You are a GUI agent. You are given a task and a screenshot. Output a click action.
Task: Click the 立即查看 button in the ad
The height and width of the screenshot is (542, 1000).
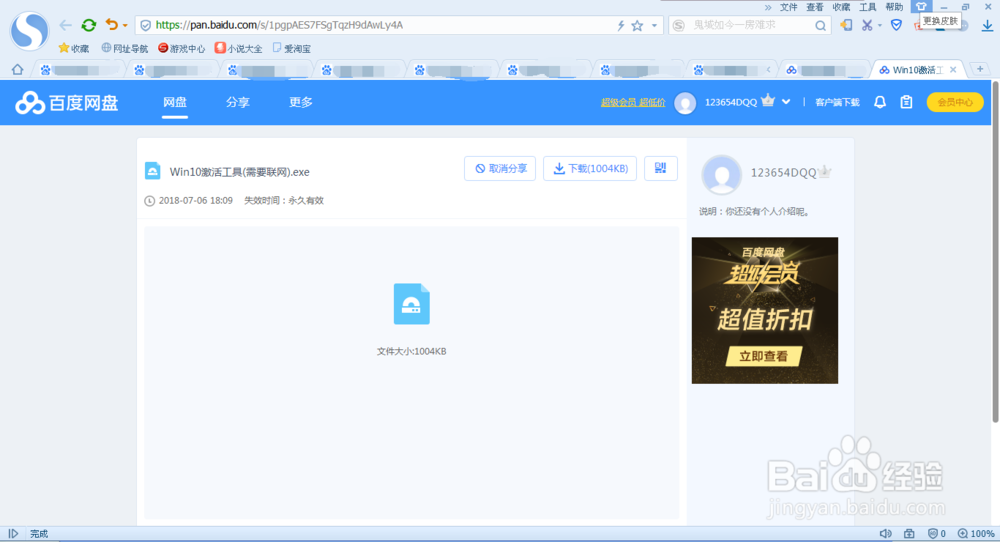point(763,356)
